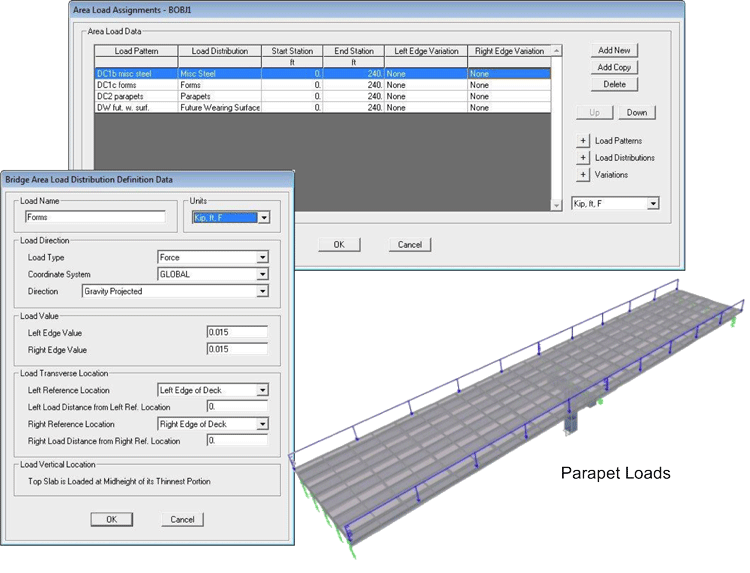Screen dimensions: 750x573
Task: Select the DC1b misc steel row
Action: (x=135, y=74)
